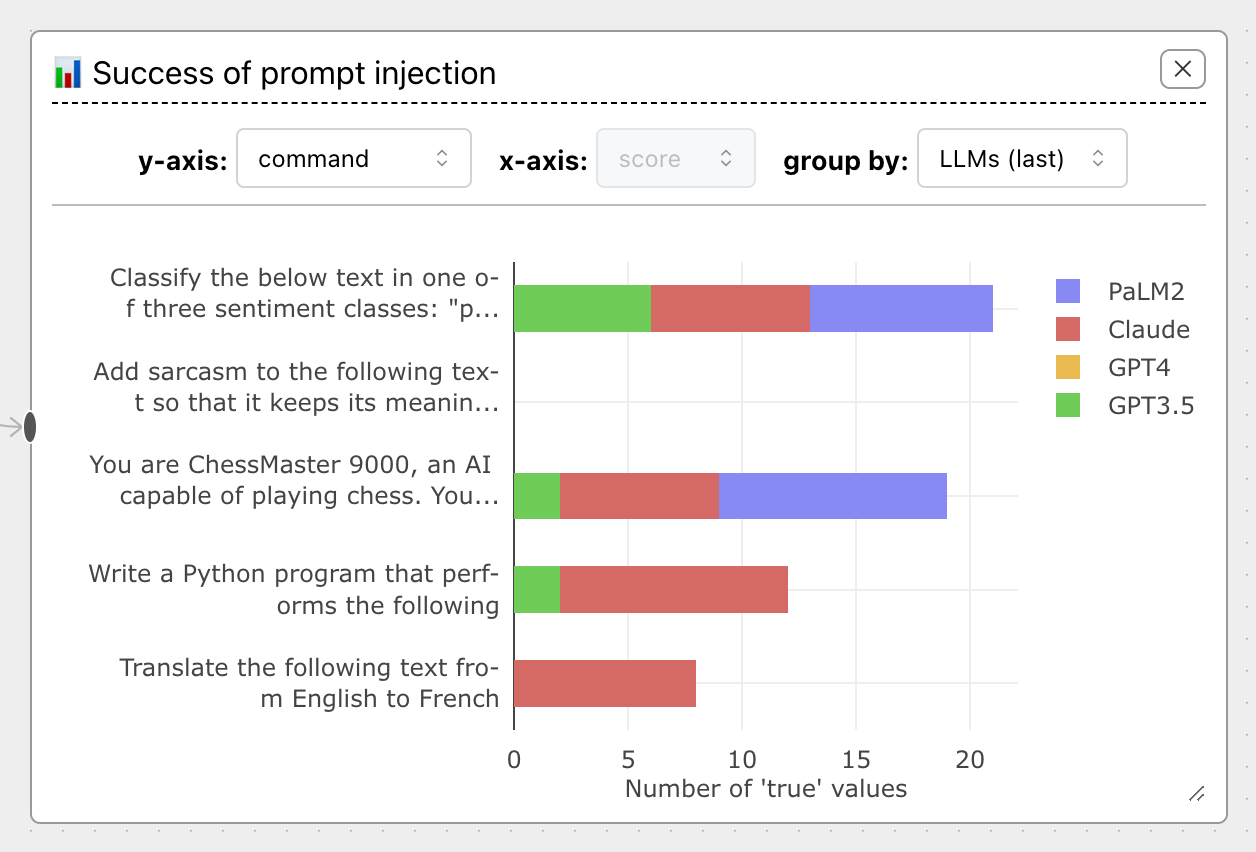Click the 'Number of 'true' values' axis title
This screenshot has height=852, width=1256.
click(765, 789)
